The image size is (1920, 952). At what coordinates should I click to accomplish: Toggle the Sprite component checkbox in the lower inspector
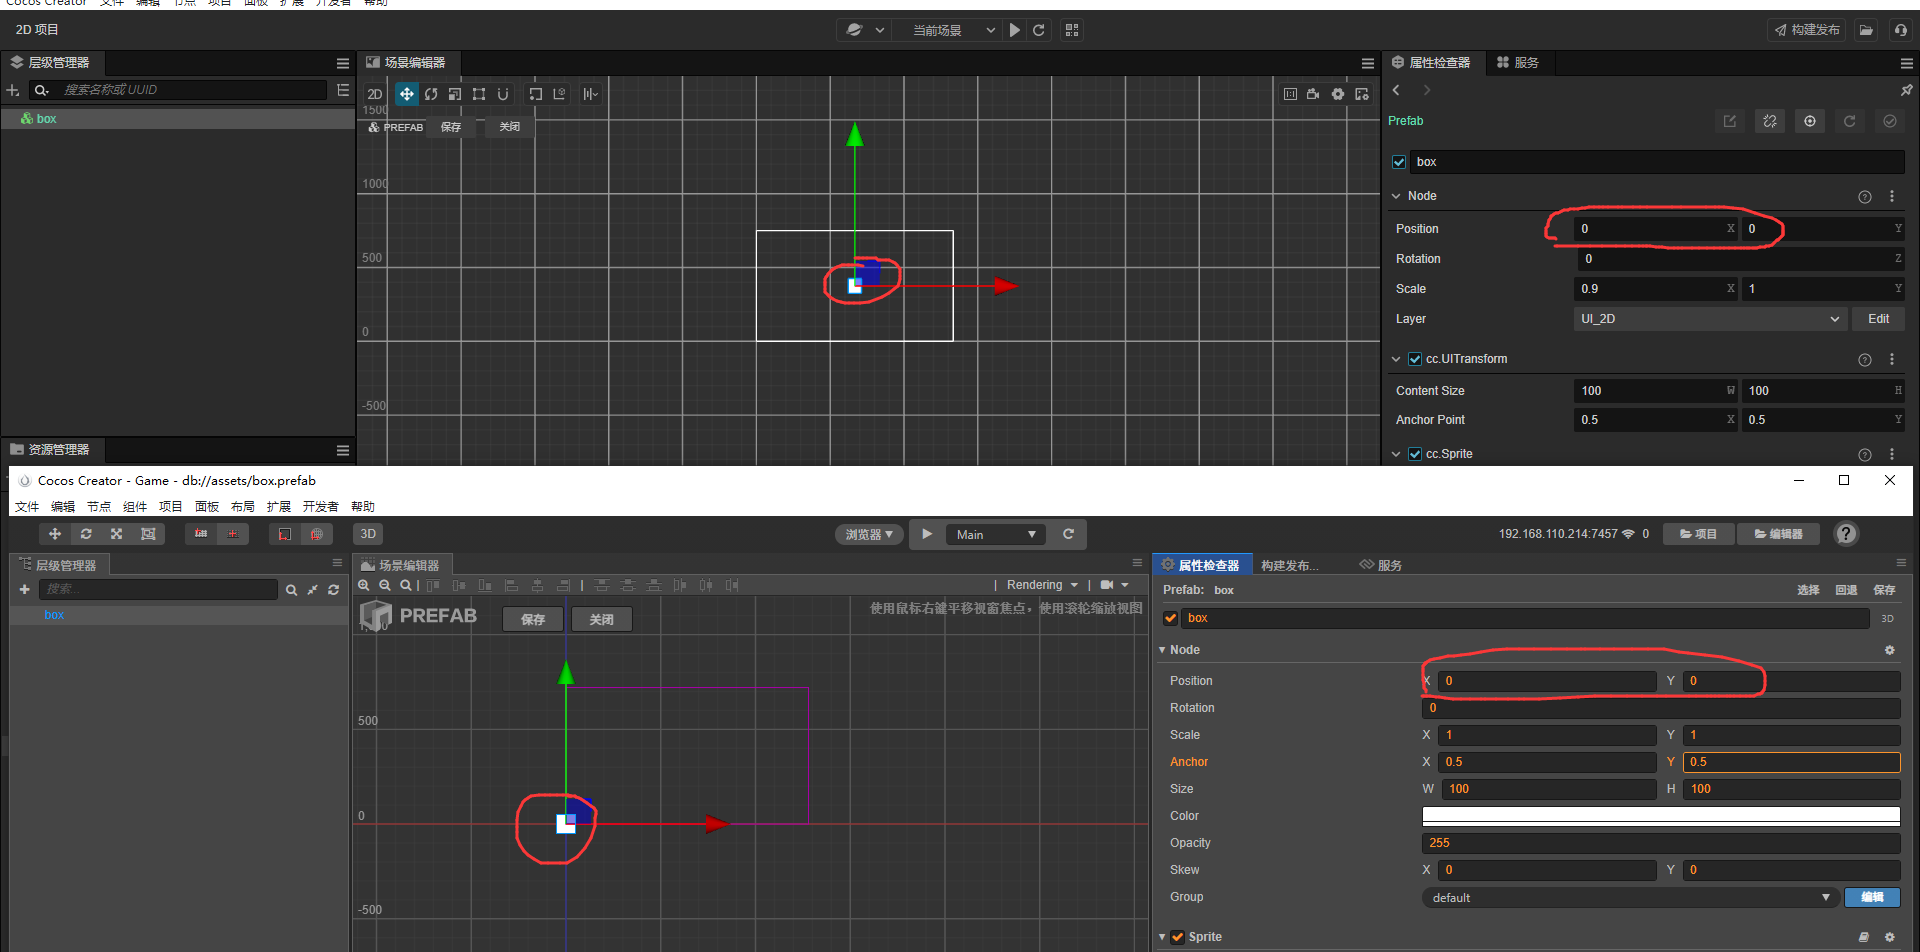(1178, 937)
